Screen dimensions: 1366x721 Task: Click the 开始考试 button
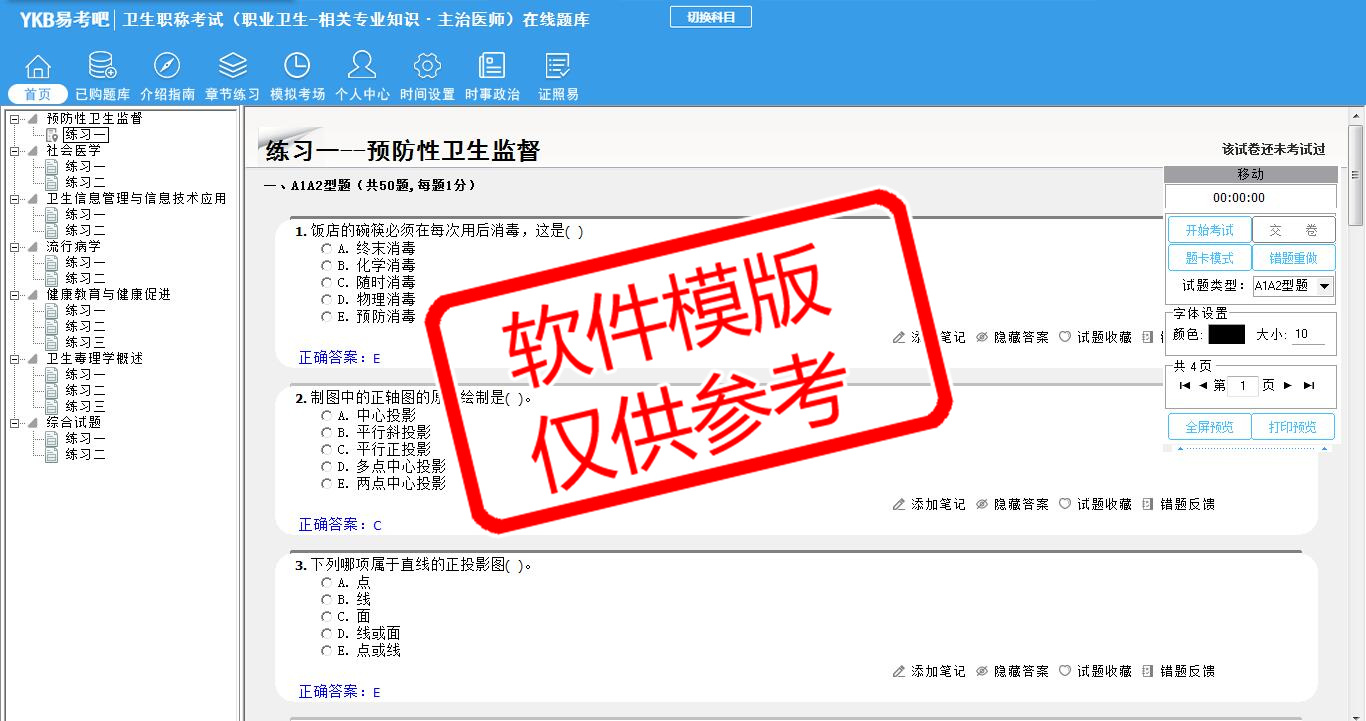1209,230
